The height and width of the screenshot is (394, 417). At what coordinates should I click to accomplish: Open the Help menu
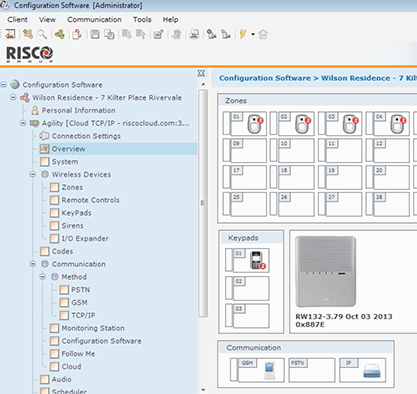pyautogui.click(x=170, y=20)
